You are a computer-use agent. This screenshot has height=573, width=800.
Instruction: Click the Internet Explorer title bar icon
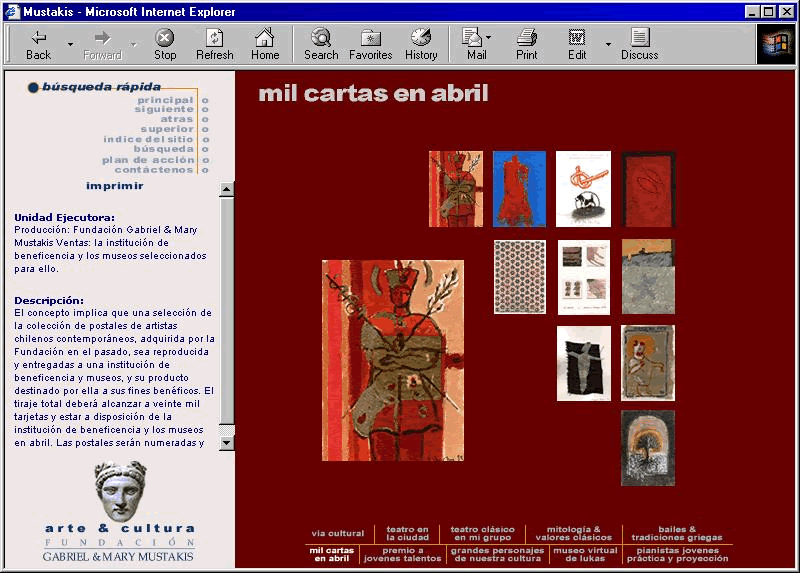(12, 11)
